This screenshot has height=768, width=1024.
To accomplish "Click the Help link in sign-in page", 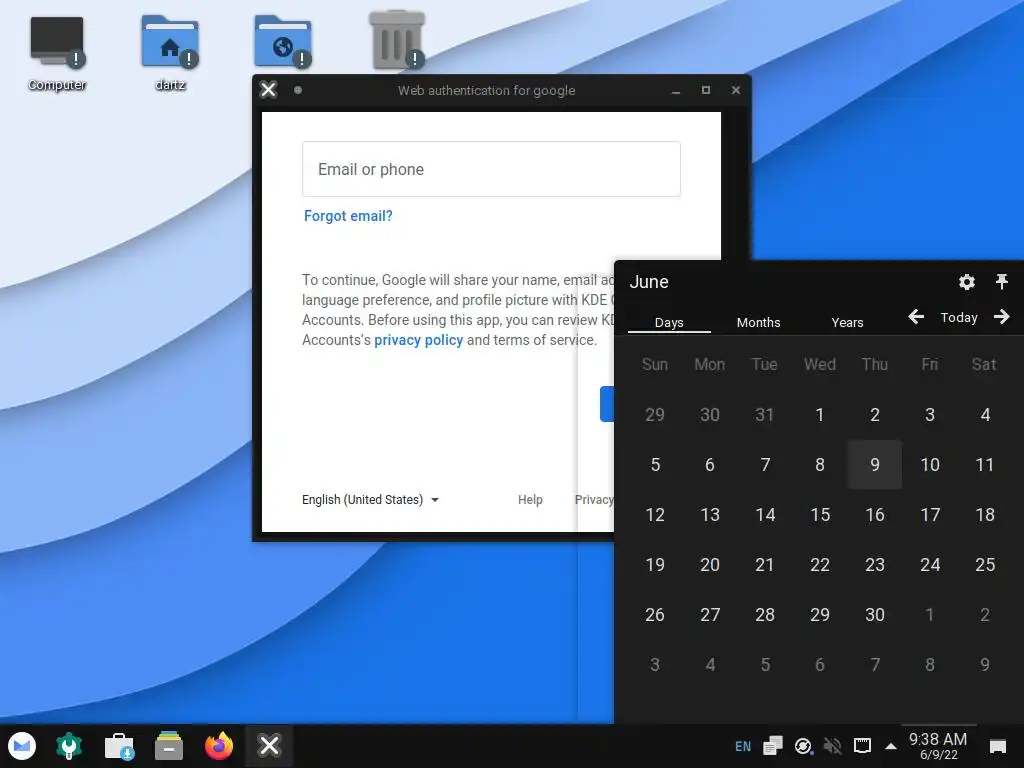I will 530,500.
